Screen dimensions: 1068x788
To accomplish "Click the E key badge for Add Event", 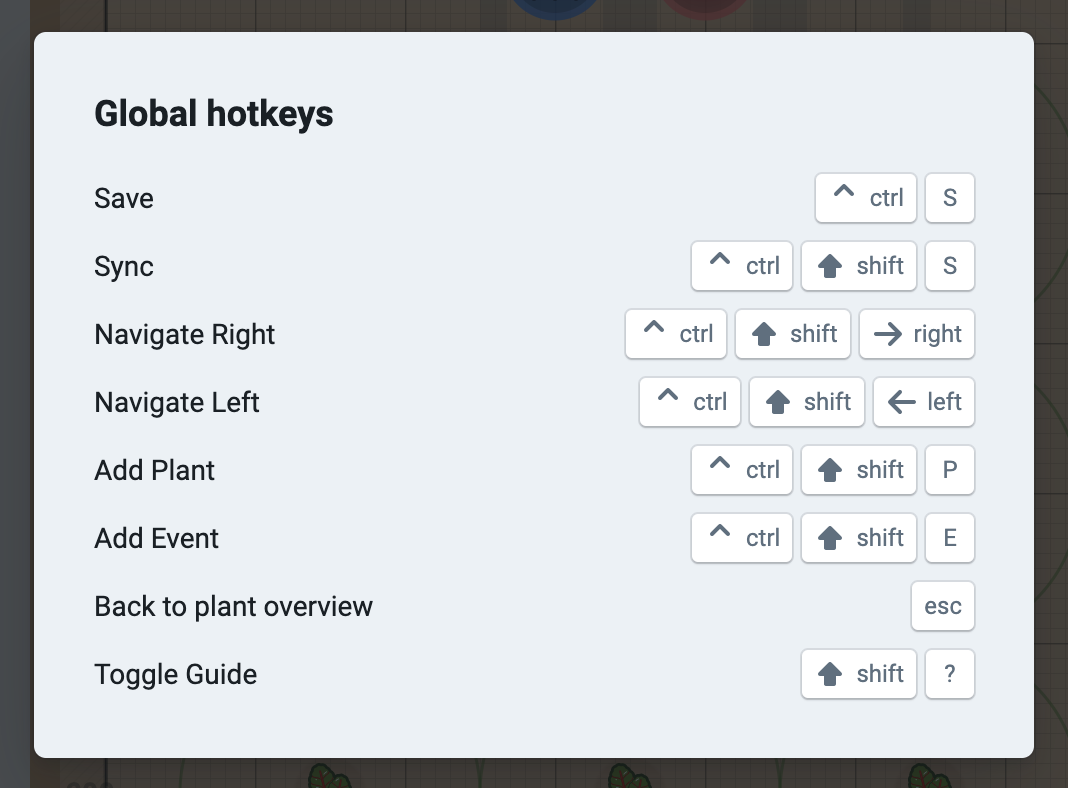I will click(x=949, y=538).
